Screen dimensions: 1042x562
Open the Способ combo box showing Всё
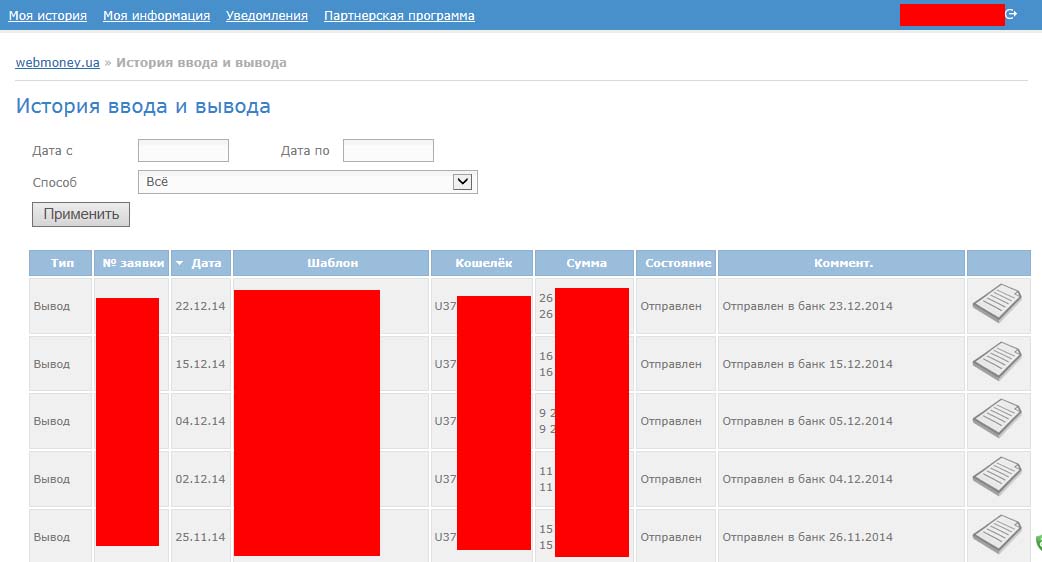[x=296, y=182]
